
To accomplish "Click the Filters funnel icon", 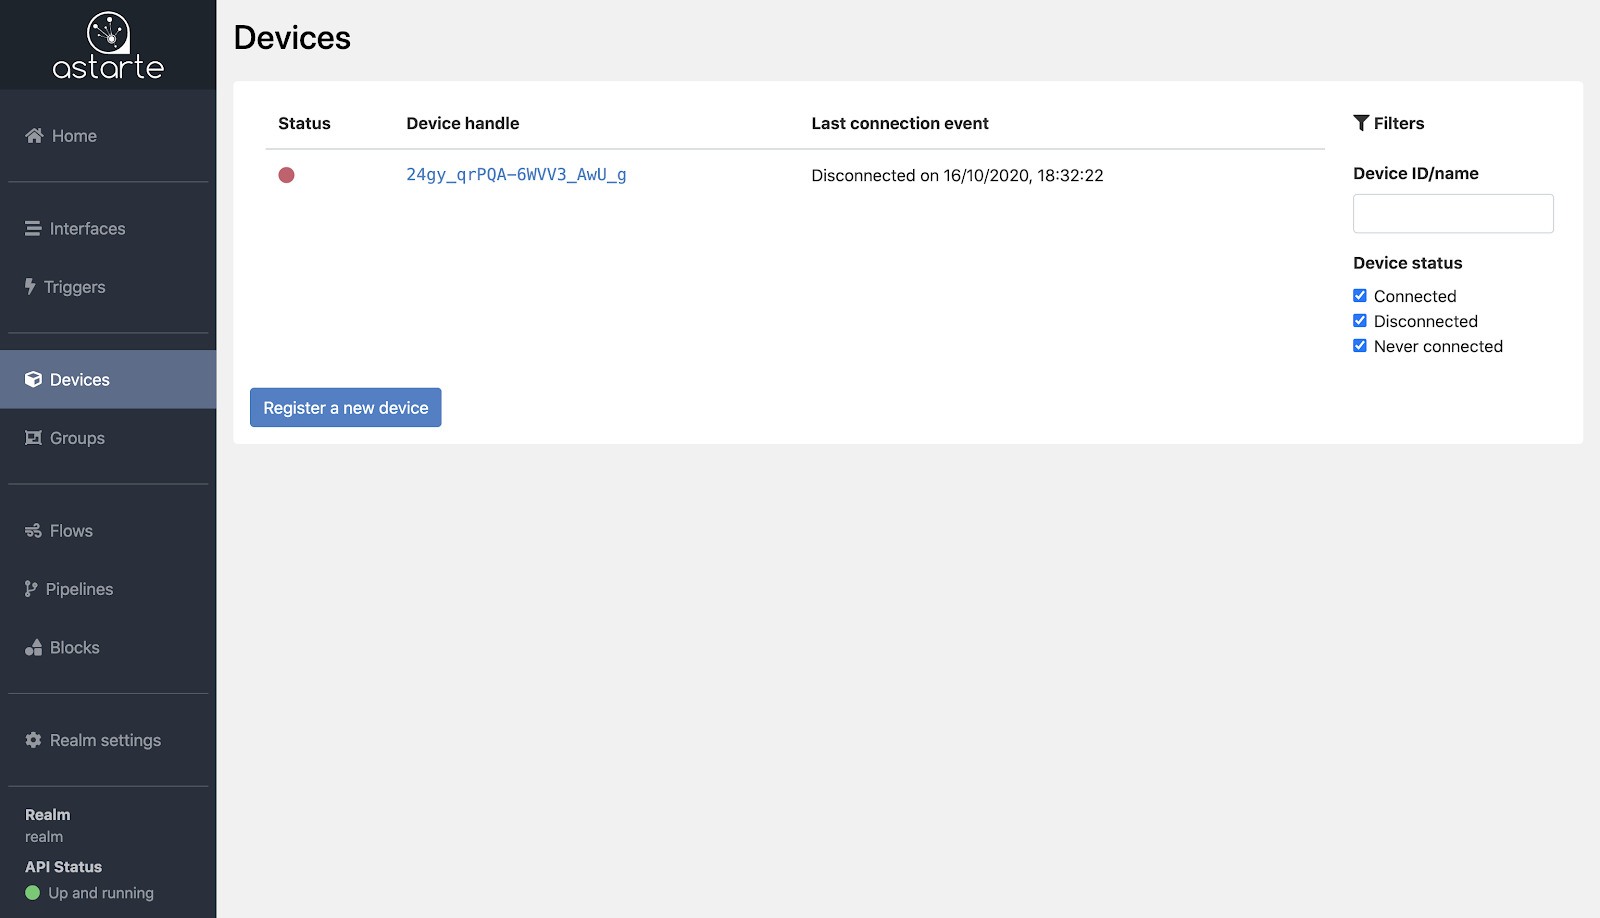I will (1360, 122).
